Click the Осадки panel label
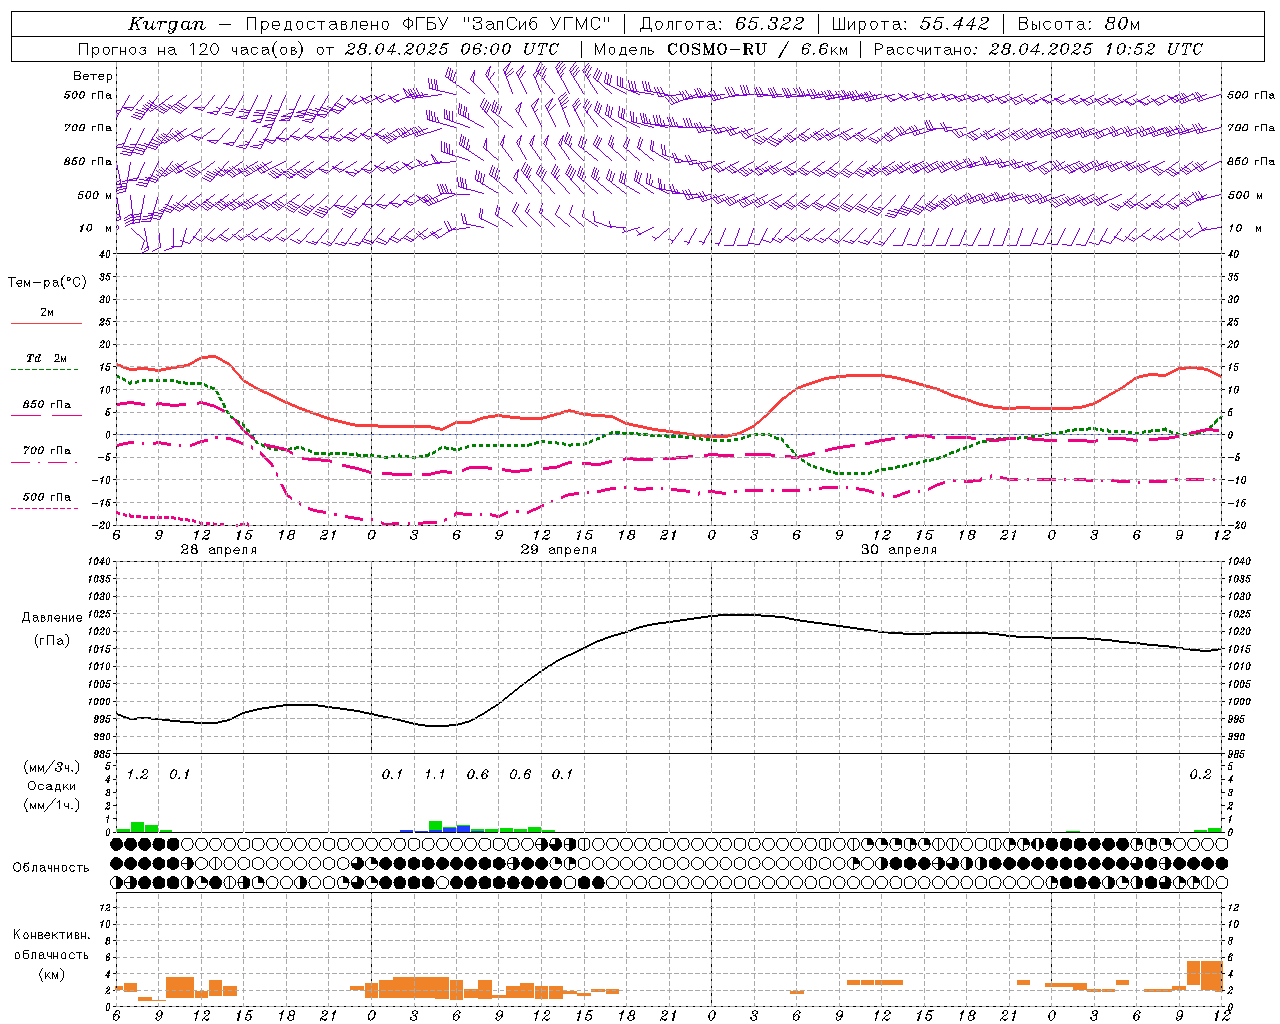Image resolution: width=1280 pixels, height=1024 pixels. click(52, 786)
